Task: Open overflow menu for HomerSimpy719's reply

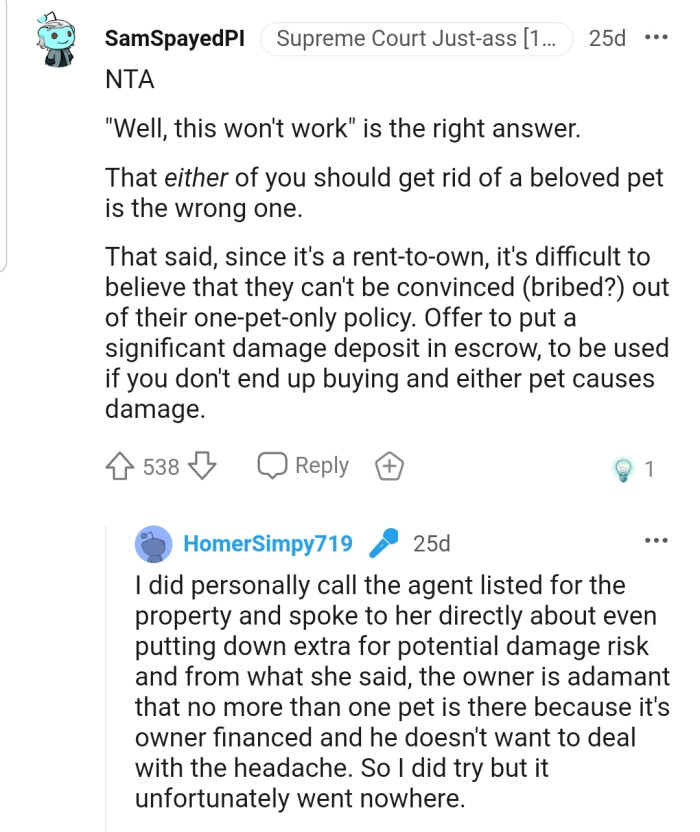Action: (x=656, y=541)
